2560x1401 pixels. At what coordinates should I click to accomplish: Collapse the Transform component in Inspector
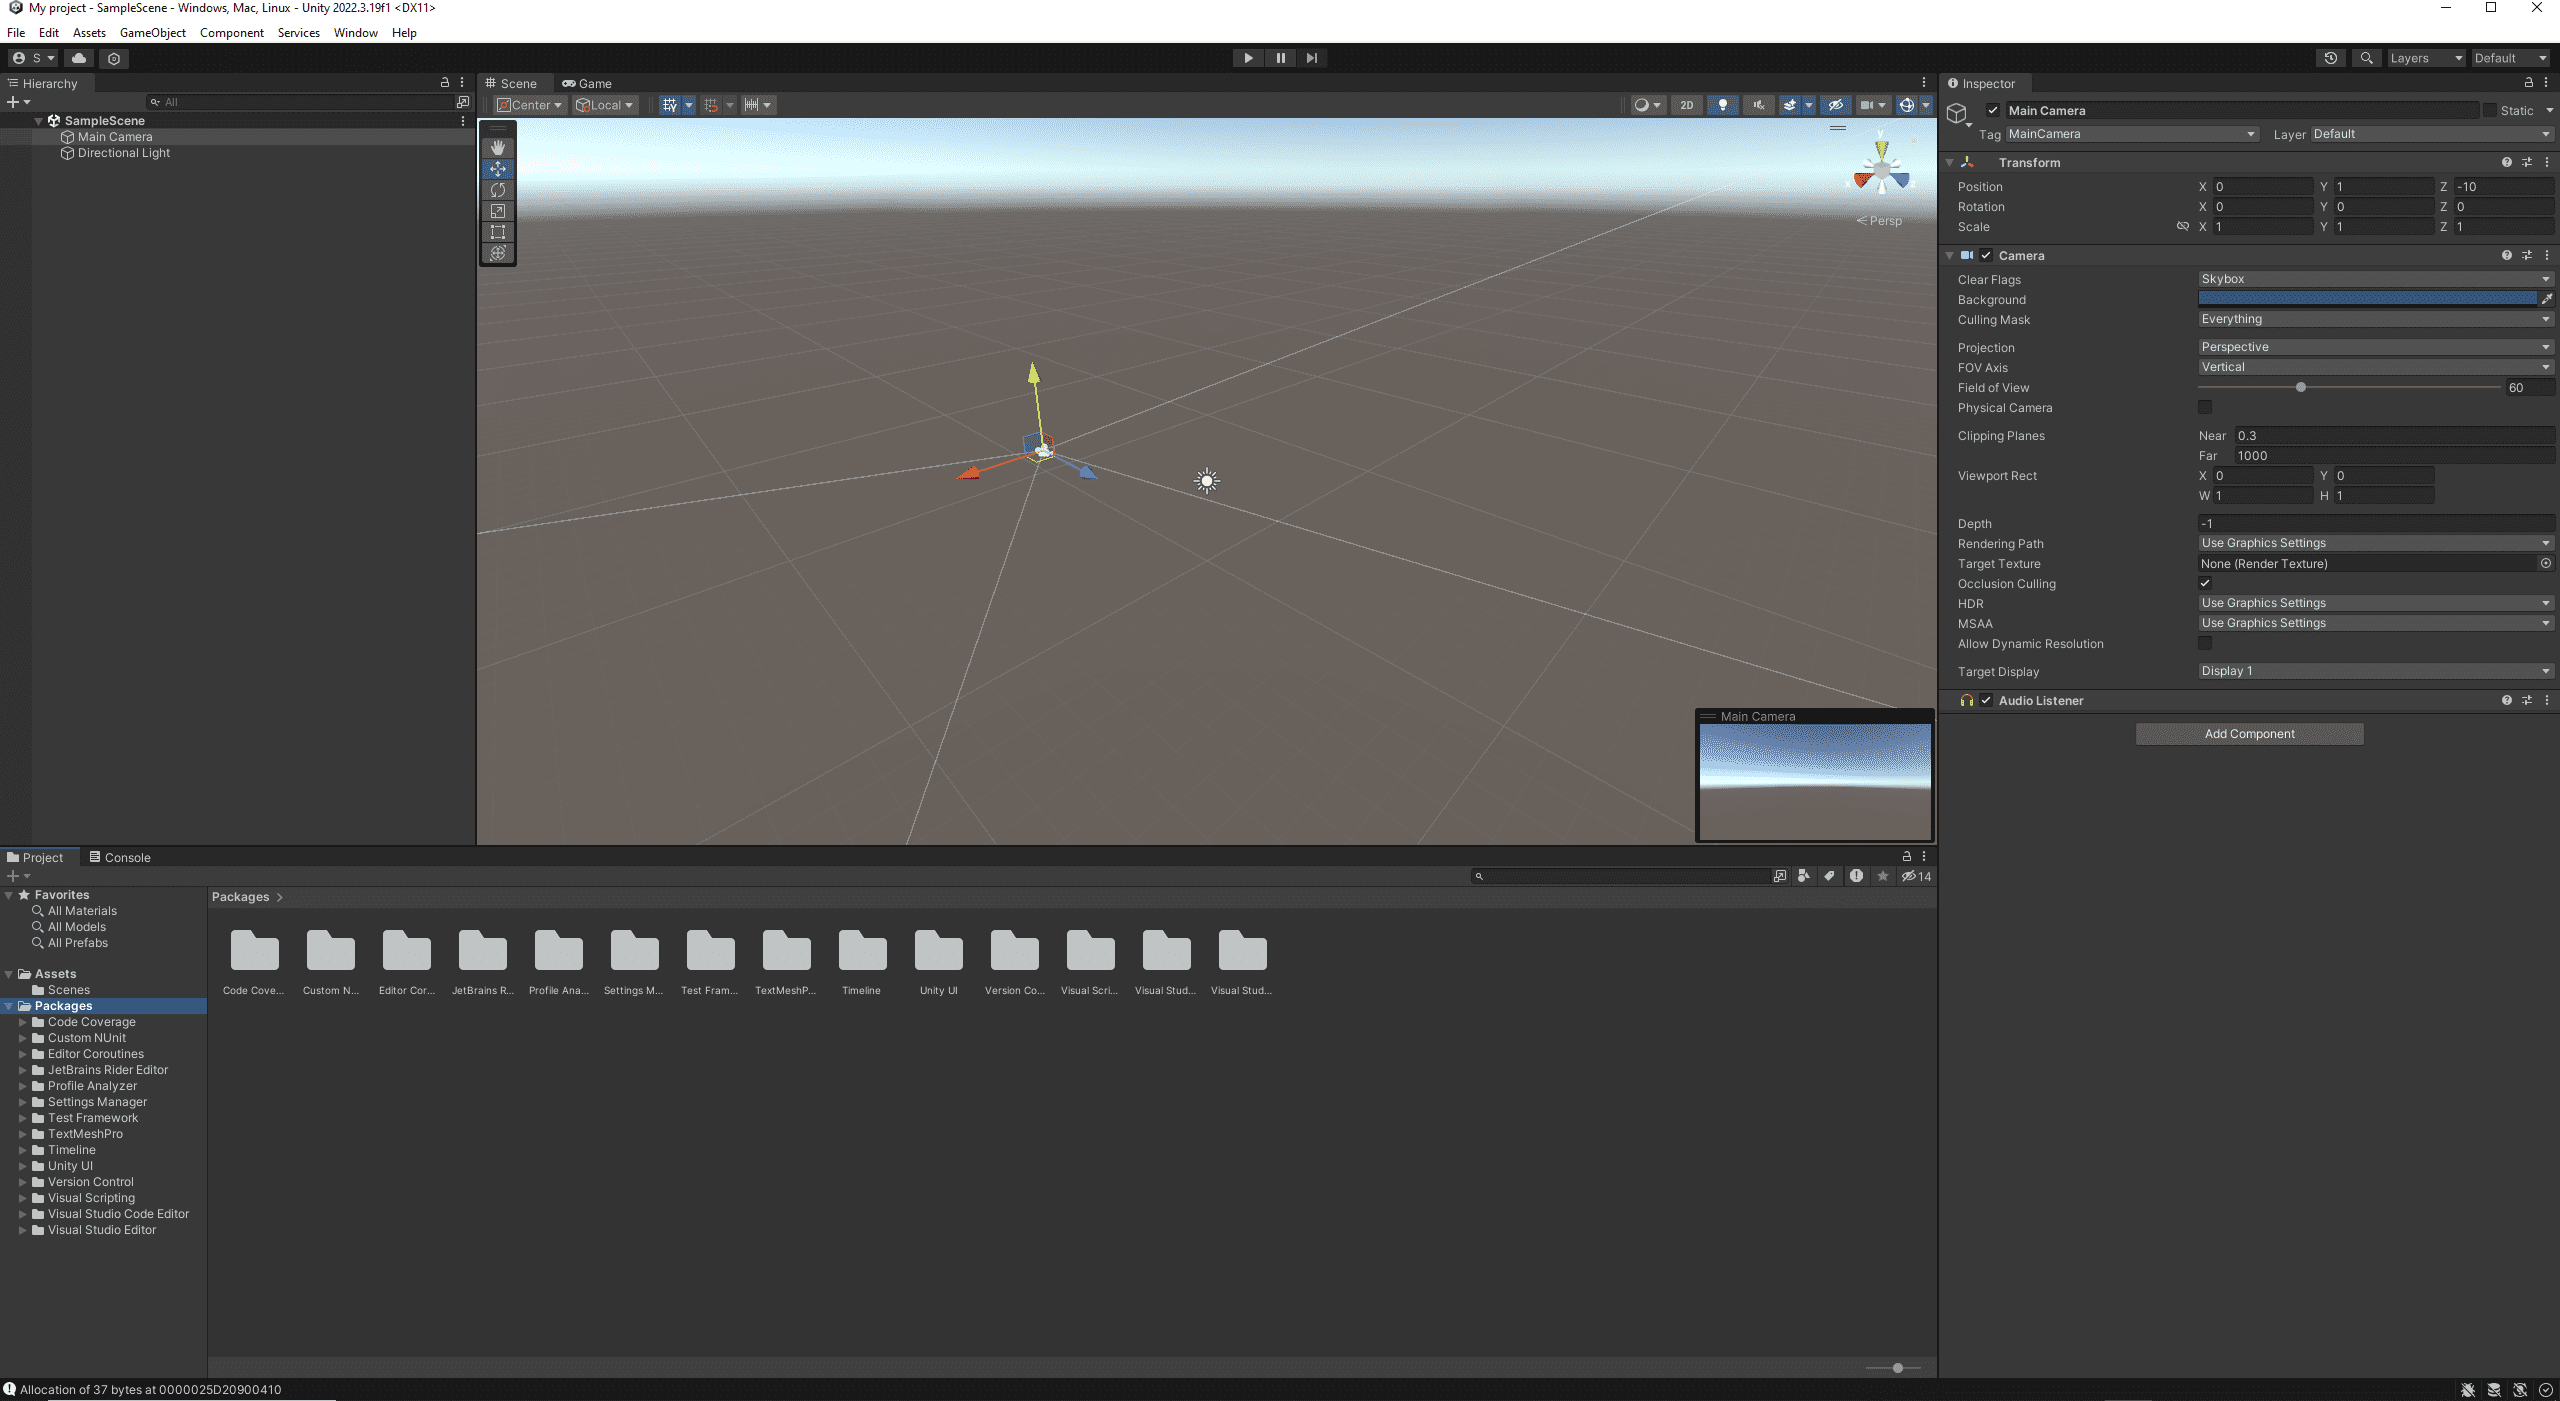point(1950,161)
